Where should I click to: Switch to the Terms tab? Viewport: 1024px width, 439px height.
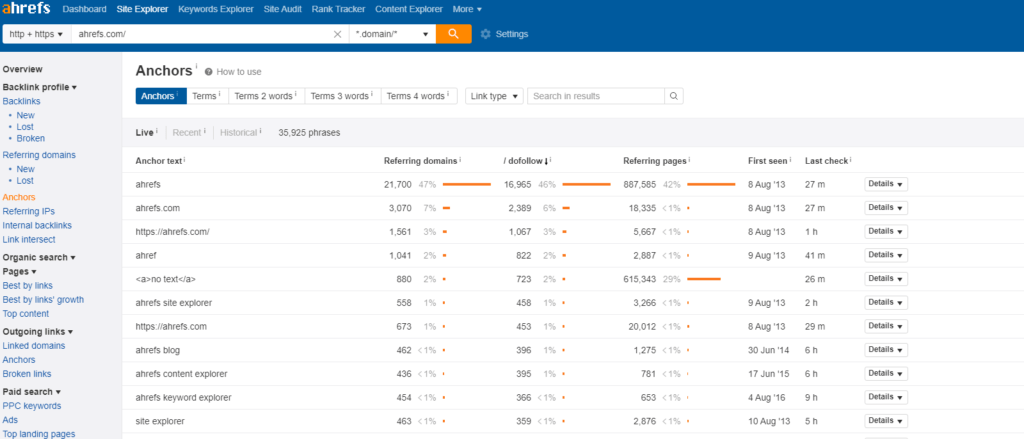tap(206, 96)
